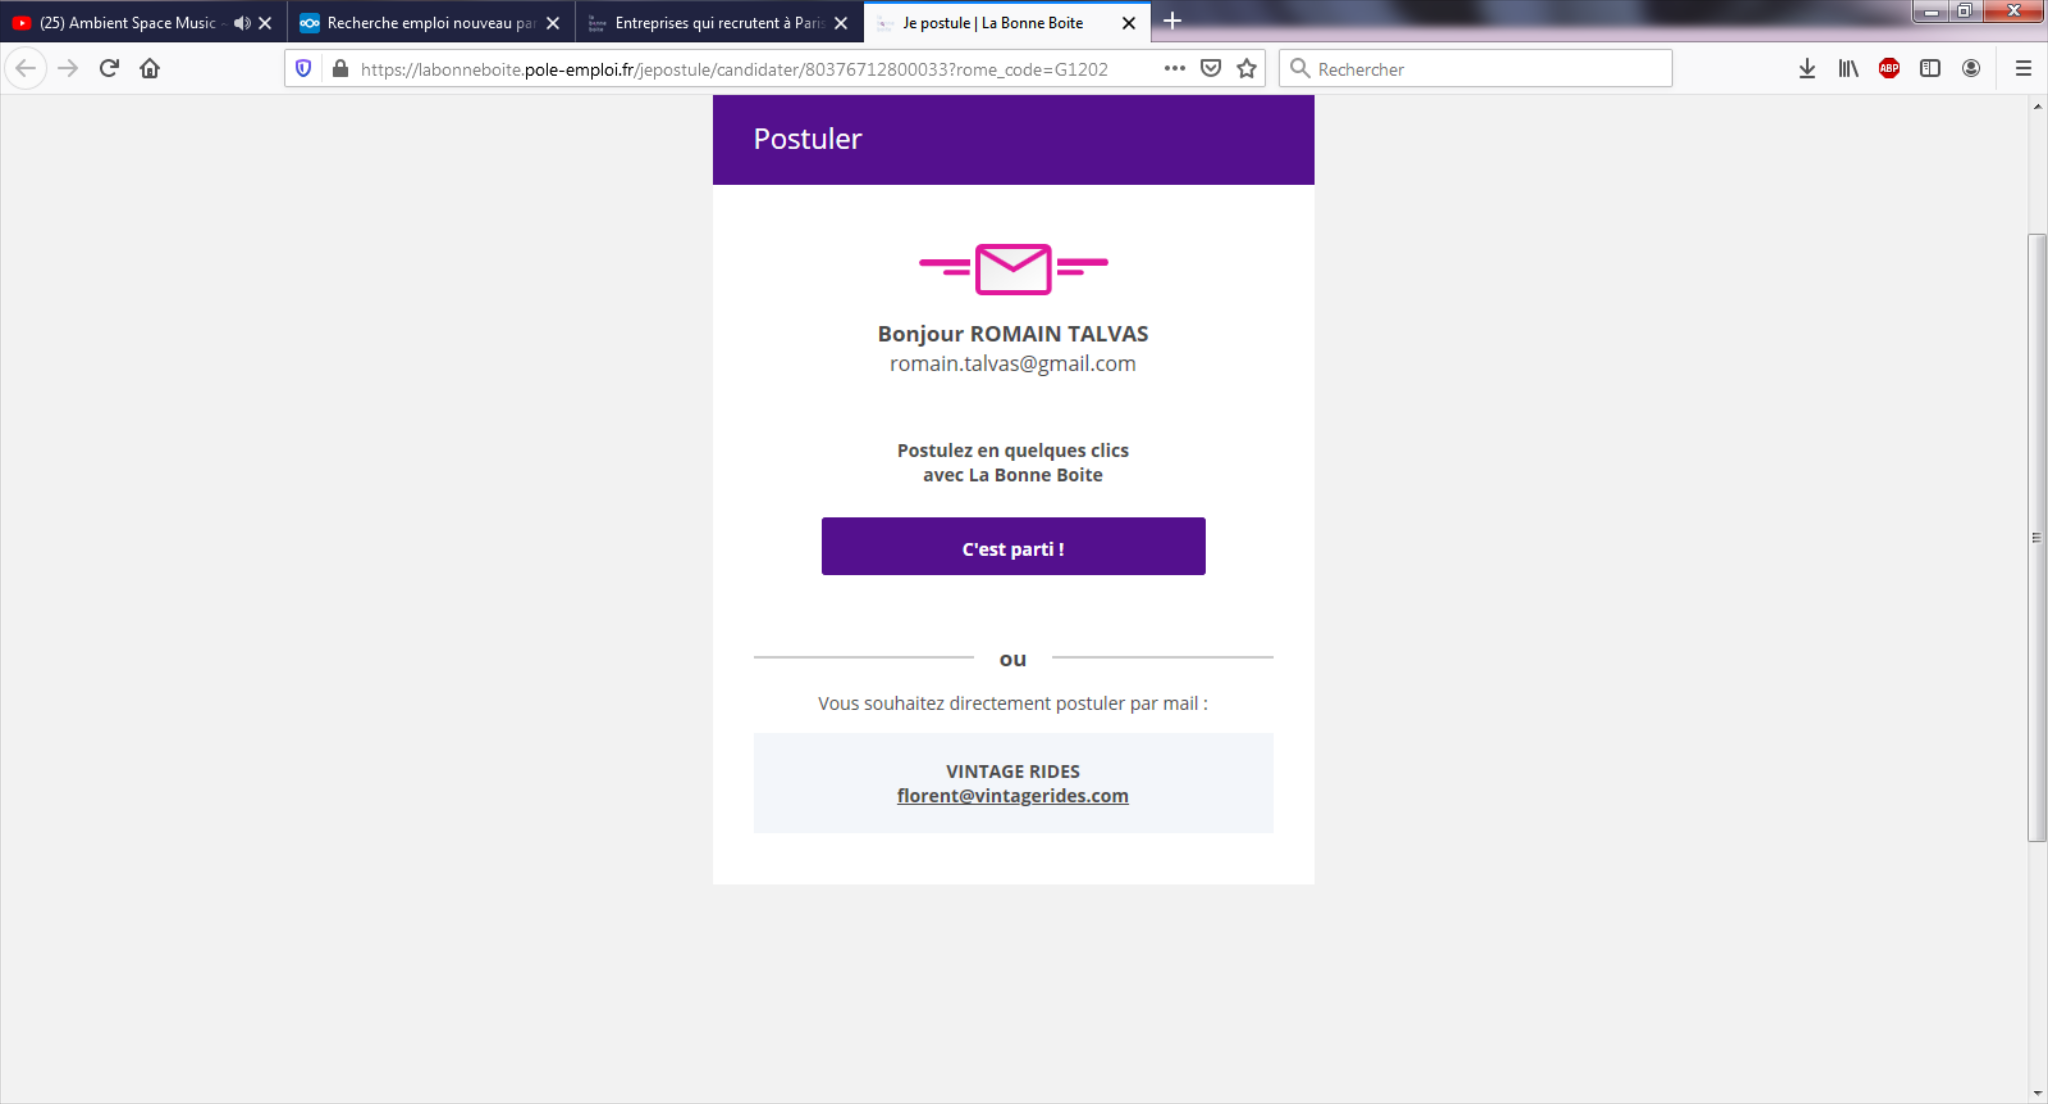This screenshot has height=1104, width=2048.
Task: Expand page actions three-dots menu
Action: (x=1174, y=68)
